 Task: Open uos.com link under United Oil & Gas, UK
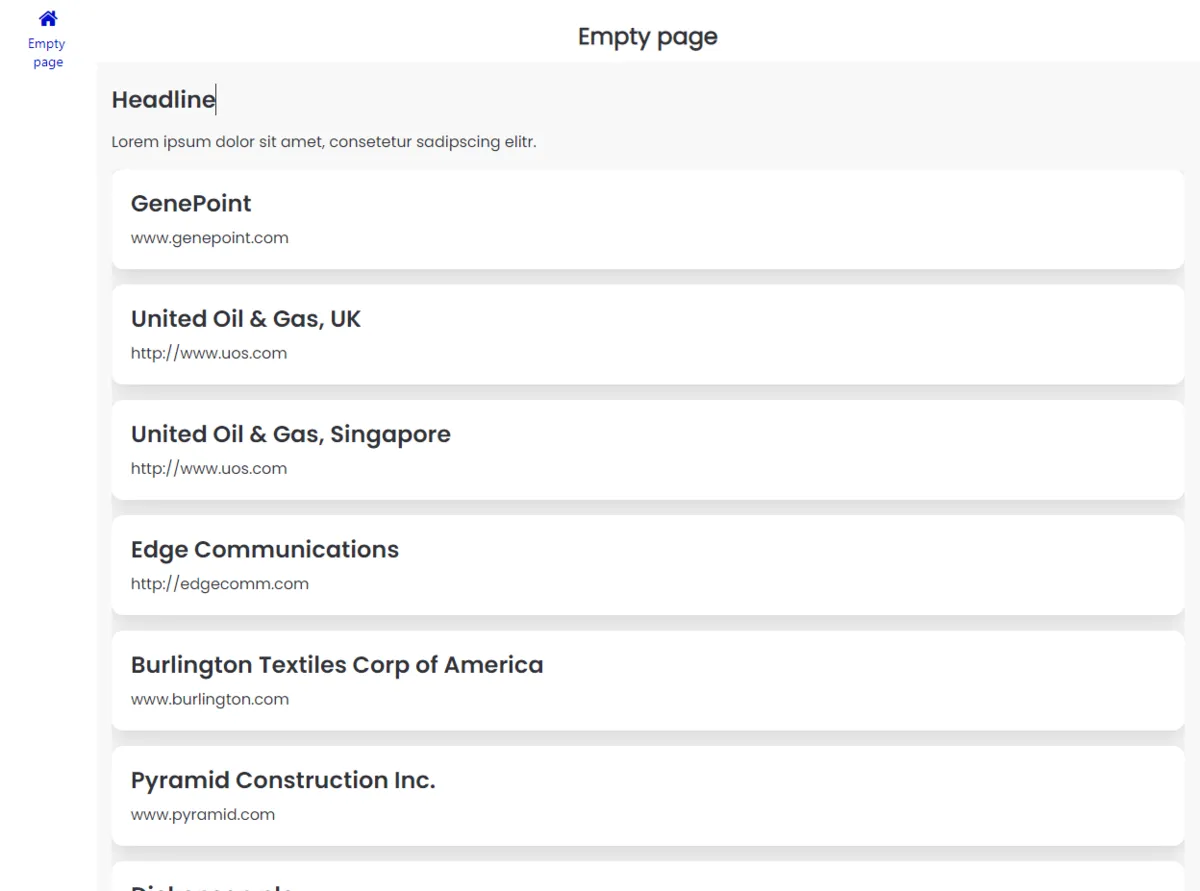coord(208,353)
